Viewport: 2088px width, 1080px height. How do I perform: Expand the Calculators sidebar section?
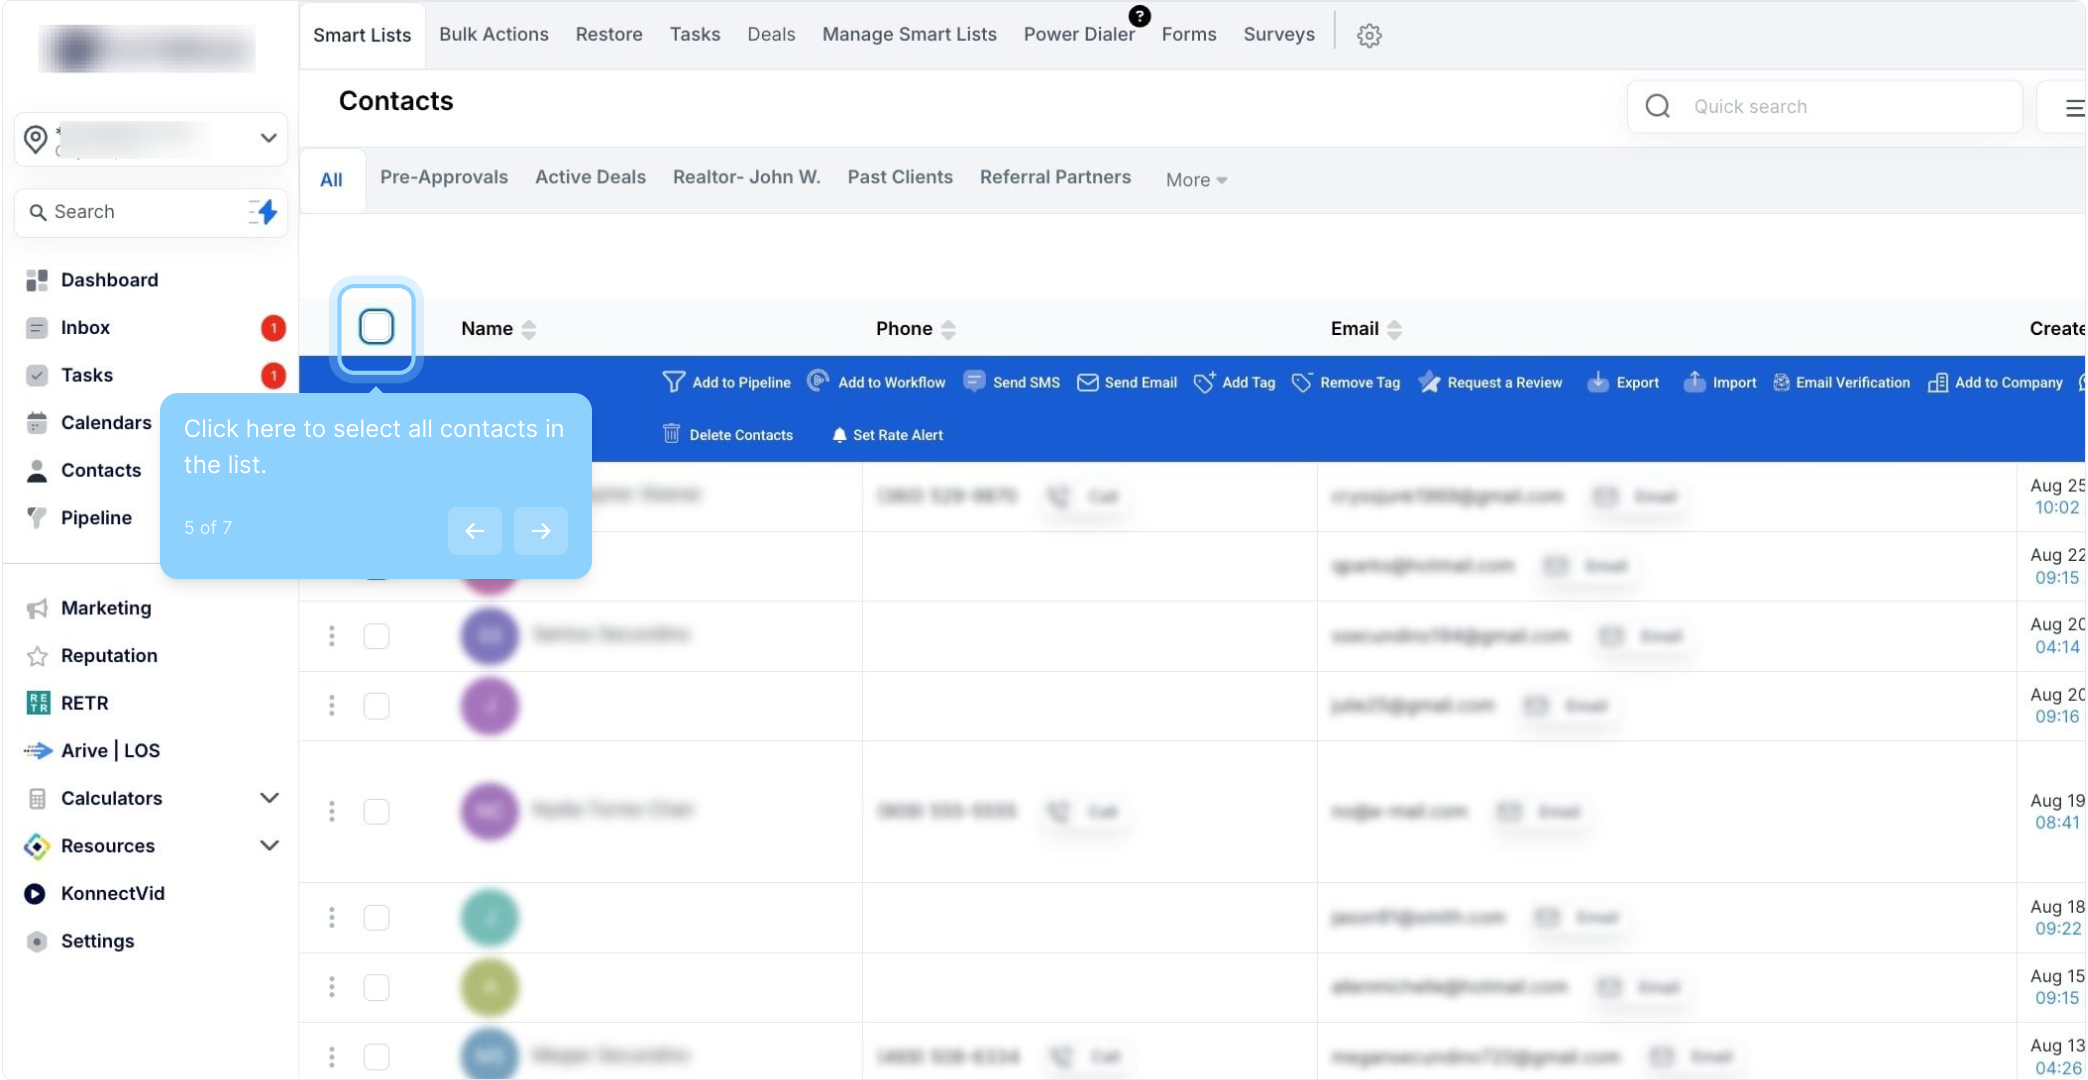click(x=268, y=798)
